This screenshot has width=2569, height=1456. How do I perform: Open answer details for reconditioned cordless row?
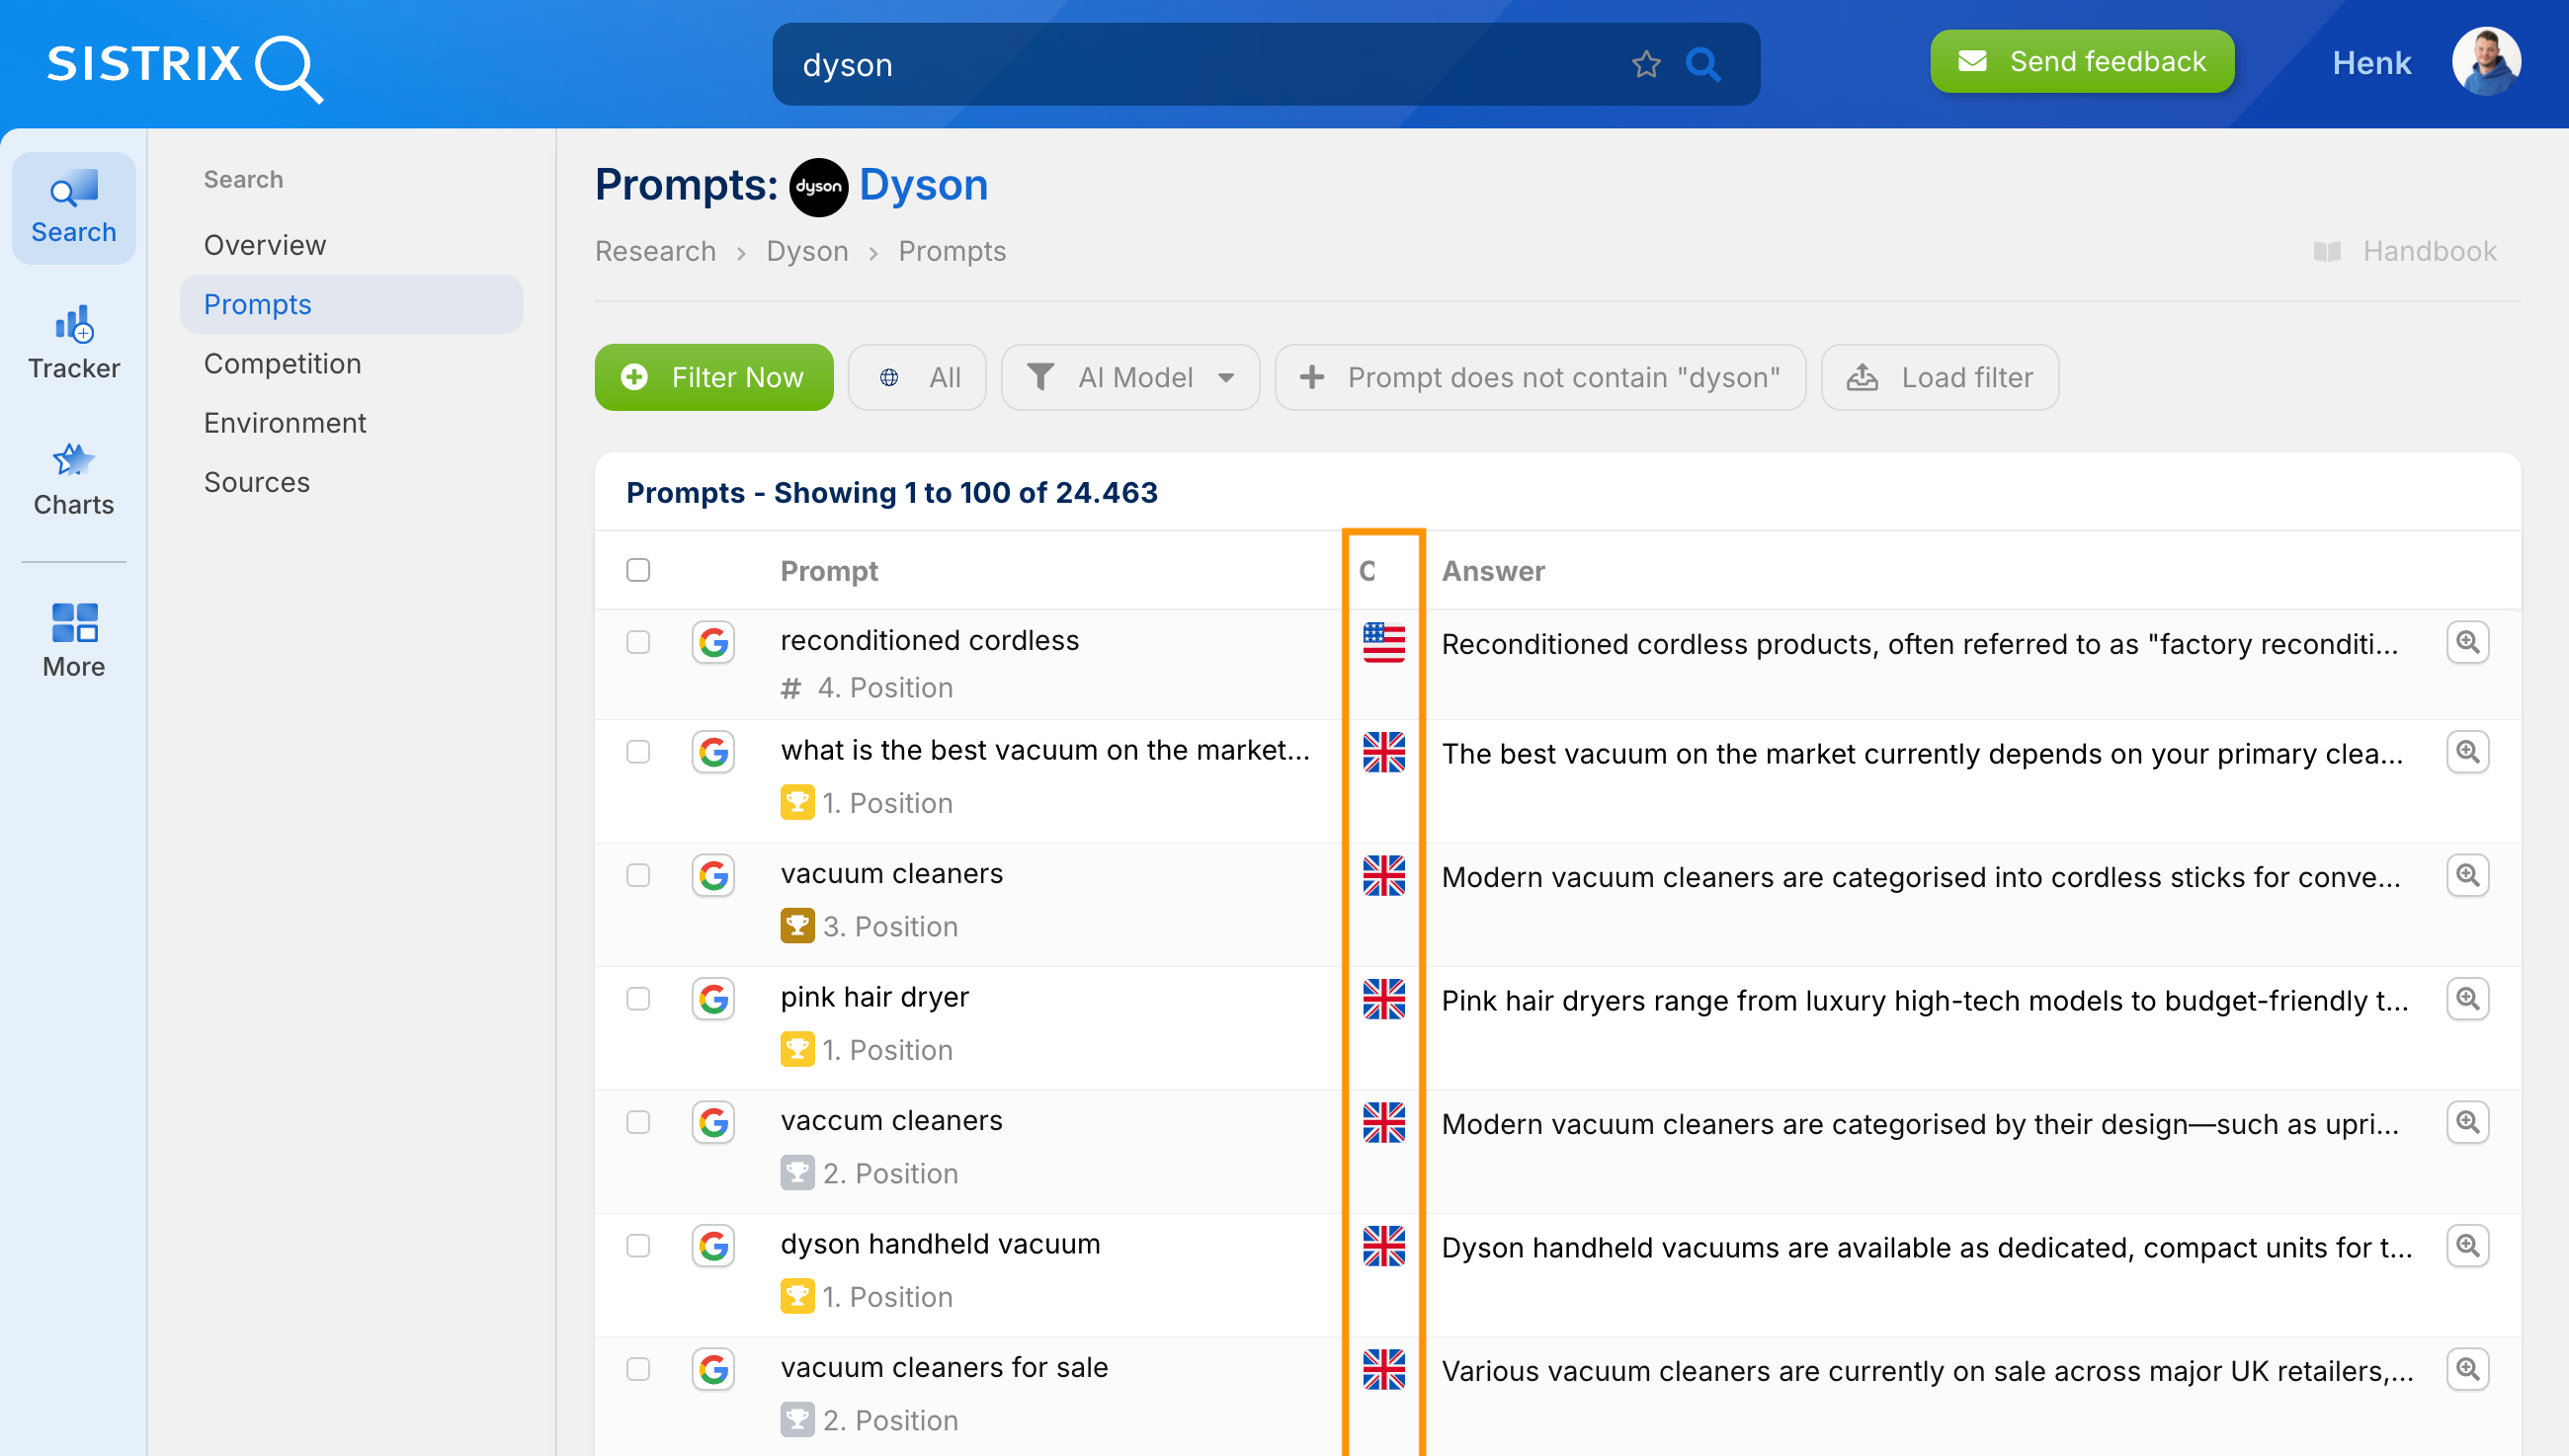[2467, 642]
